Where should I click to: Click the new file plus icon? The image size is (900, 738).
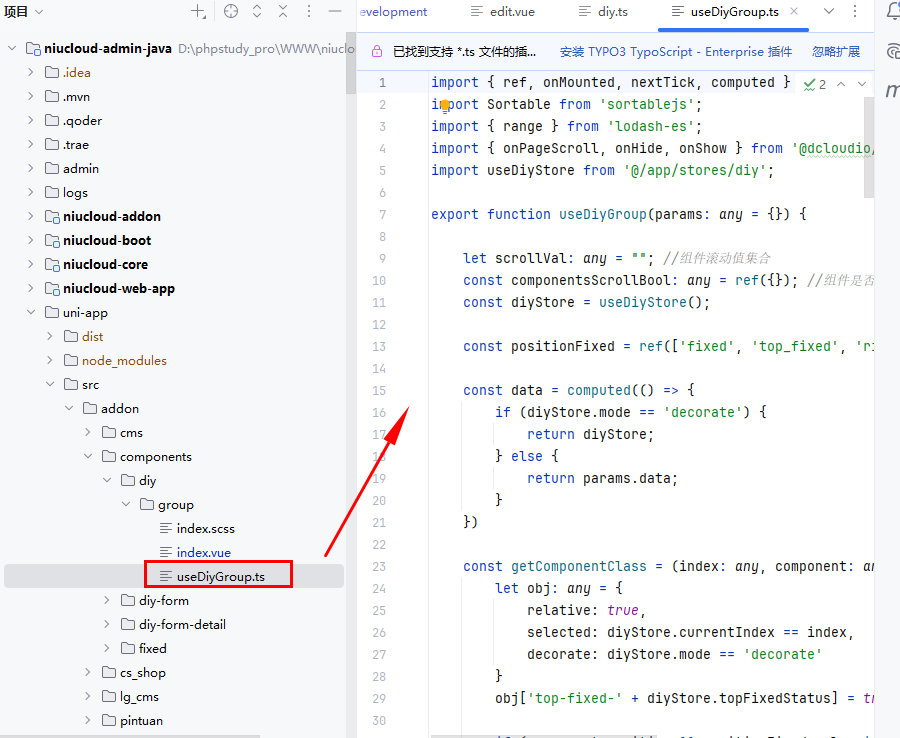pyautogui.click(x=198, y=12)
